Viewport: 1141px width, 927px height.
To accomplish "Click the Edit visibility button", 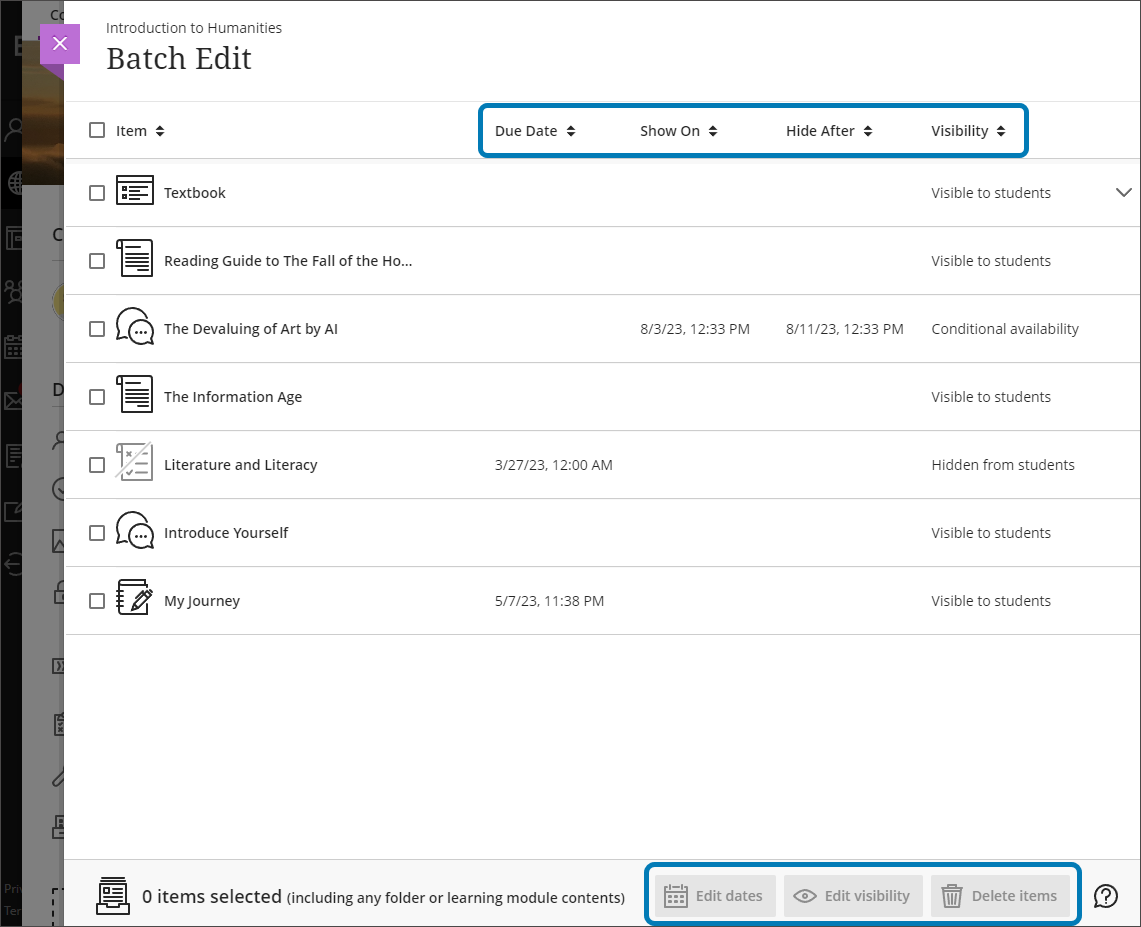I will point(853,896).
